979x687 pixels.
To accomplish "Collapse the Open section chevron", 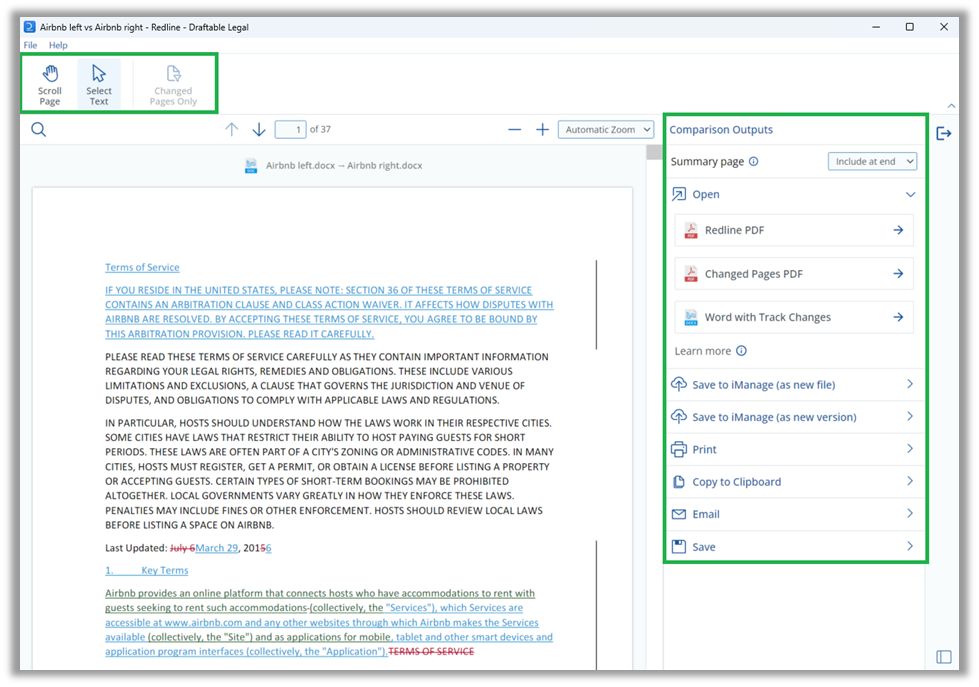I will pyautogui.click(x=910, y=194).
